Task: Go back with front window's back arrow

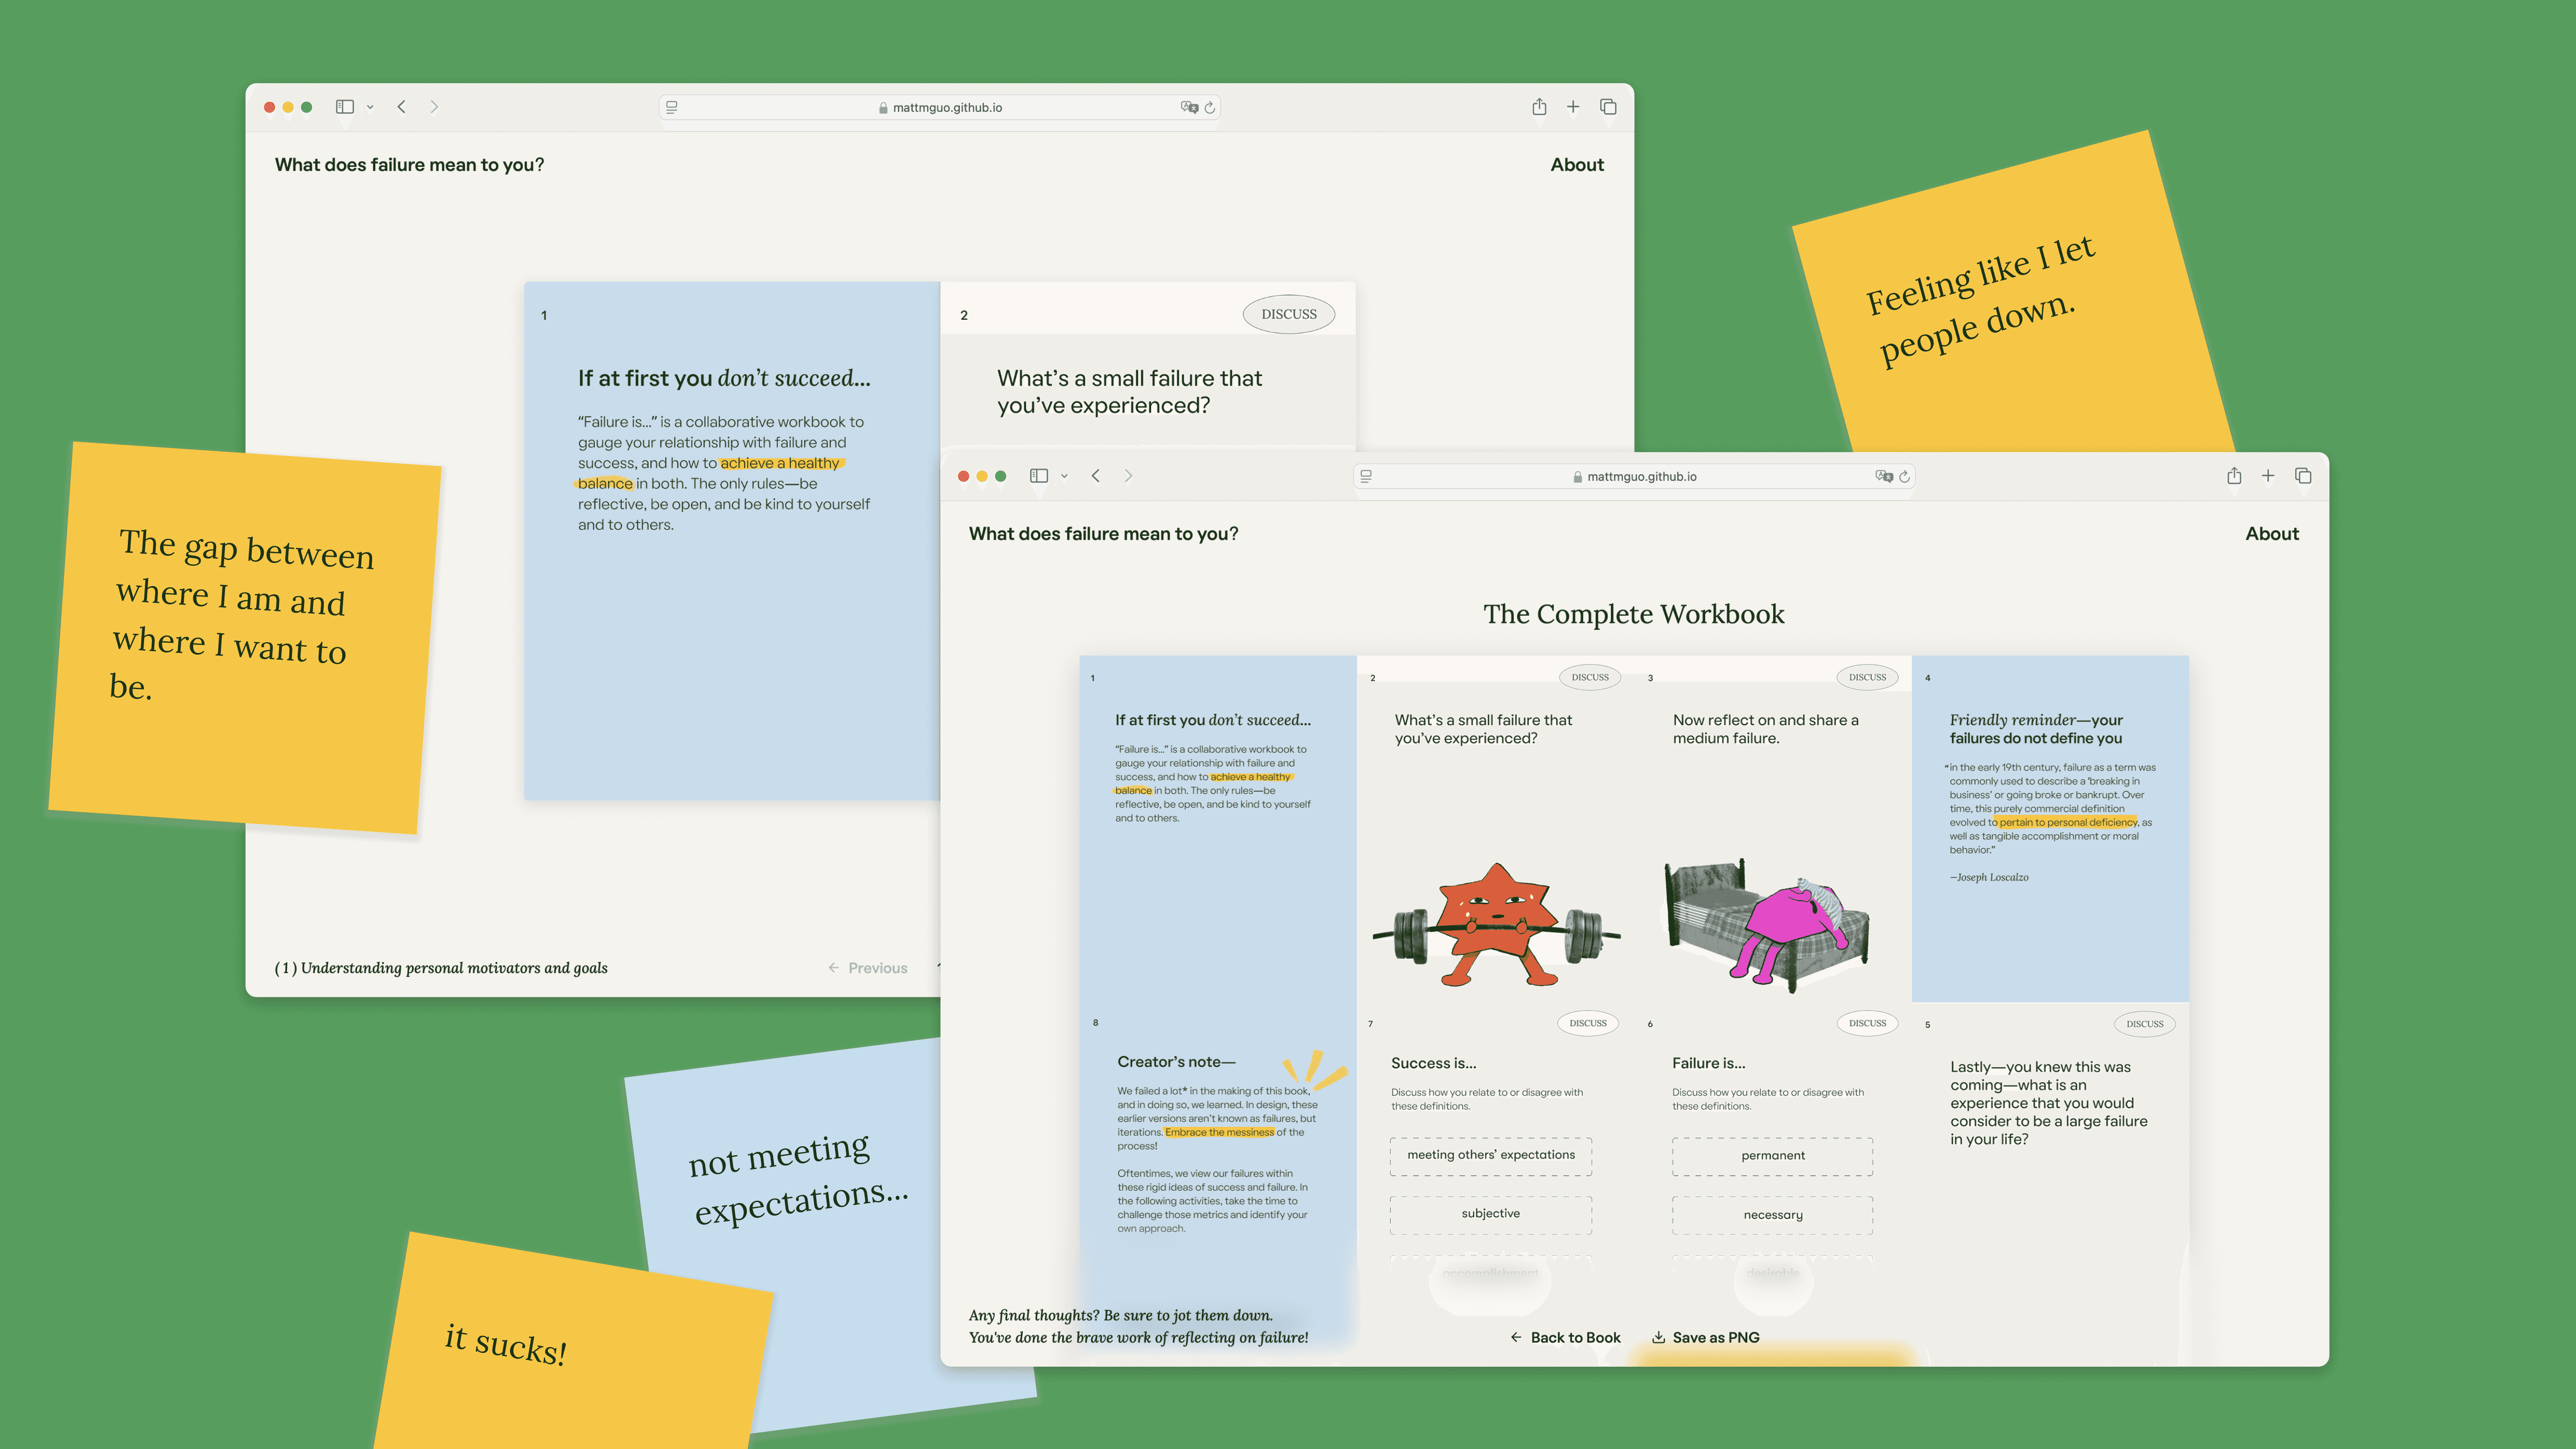Action: pos(1096,476)
